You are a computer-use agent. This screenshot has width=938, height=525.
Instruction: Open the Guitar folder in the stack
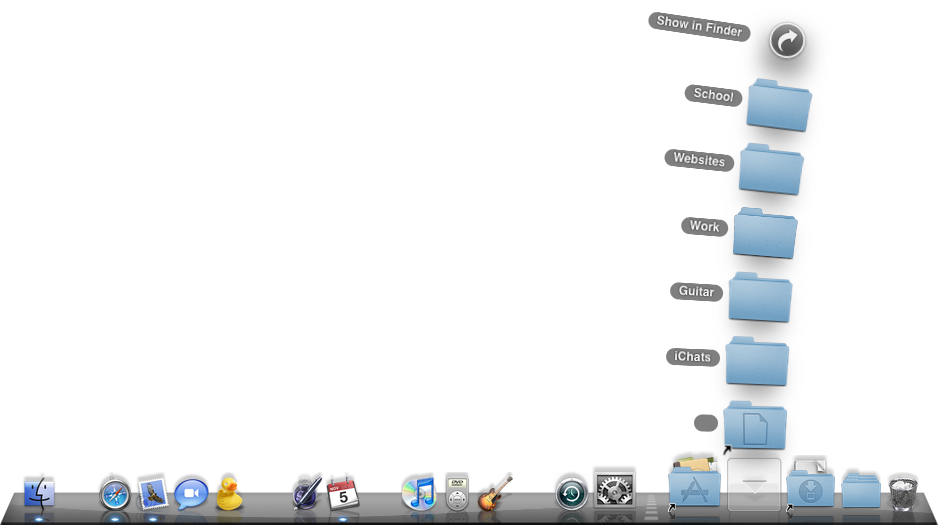point(760,297)
